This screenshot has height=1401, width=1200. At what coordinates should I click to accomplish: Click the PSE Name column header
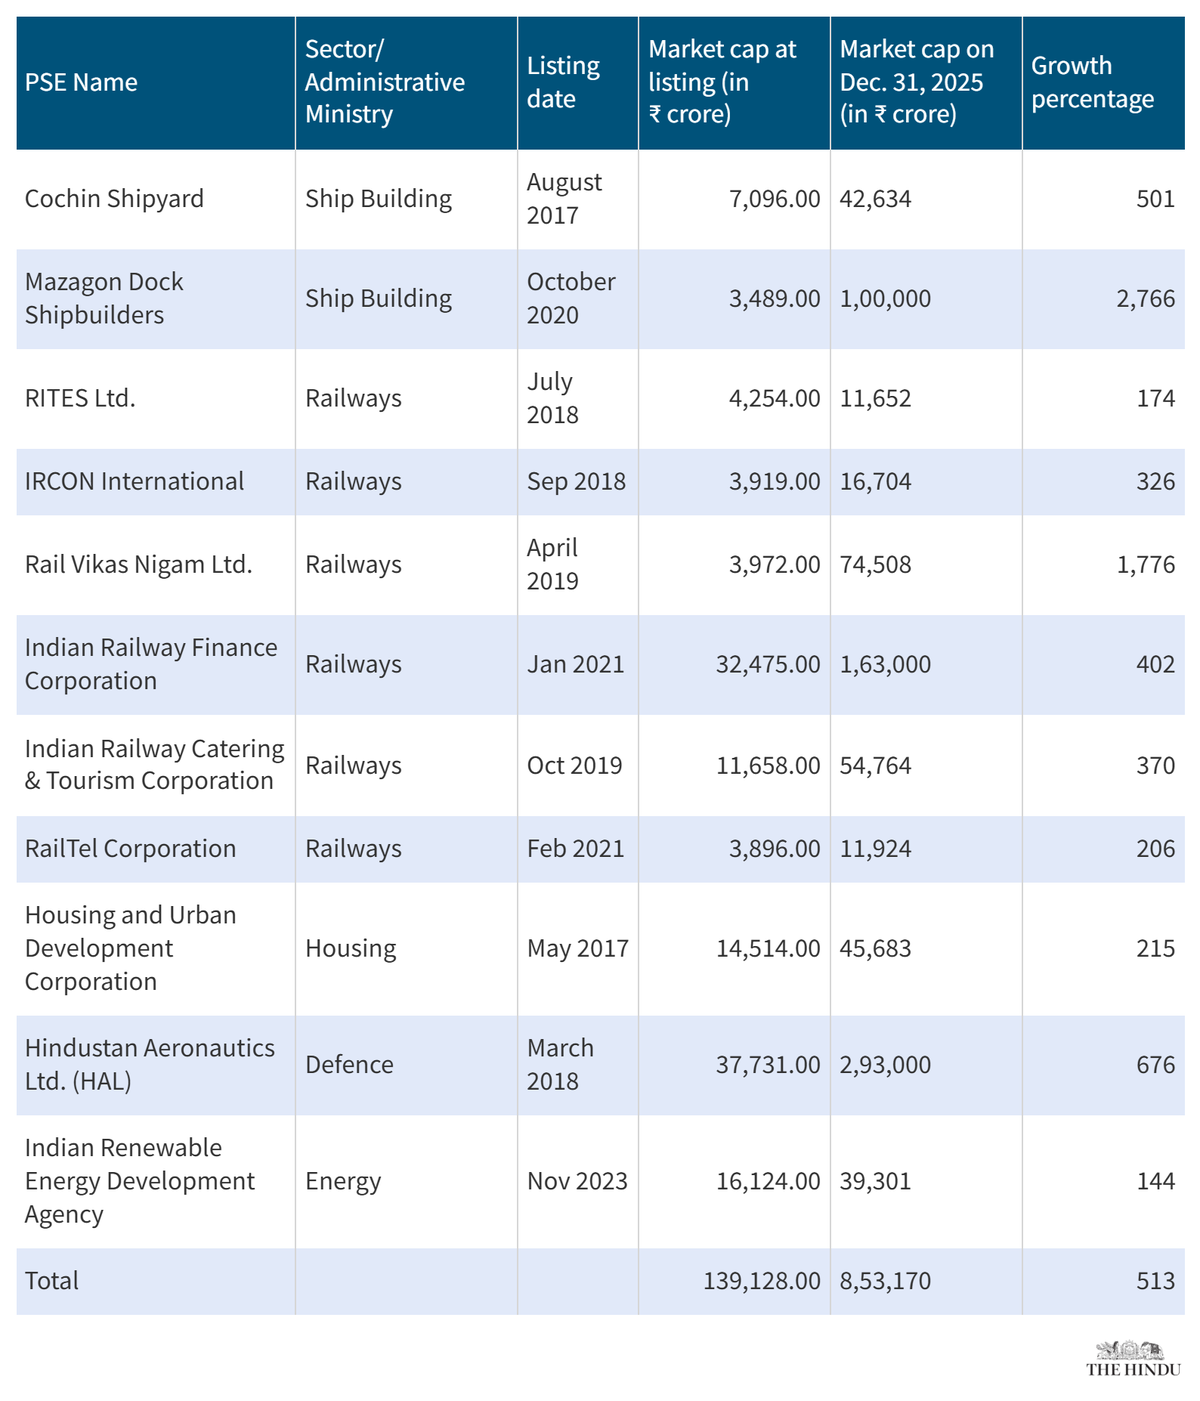tap(81, 82)
